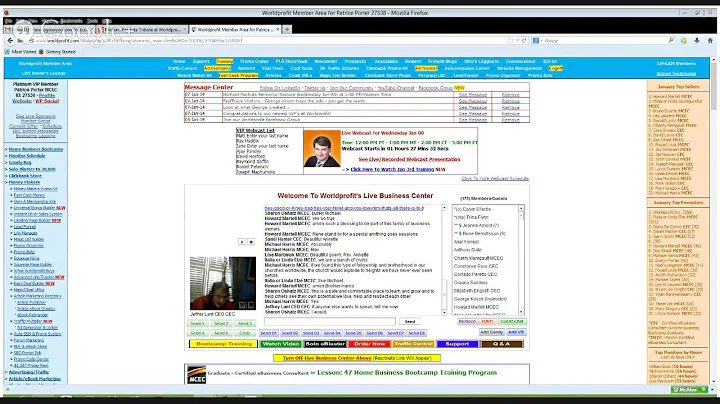Screen dimensions: 720x404
Task: Click the black Solo eBlaster button
Action: tap(325, 344)
